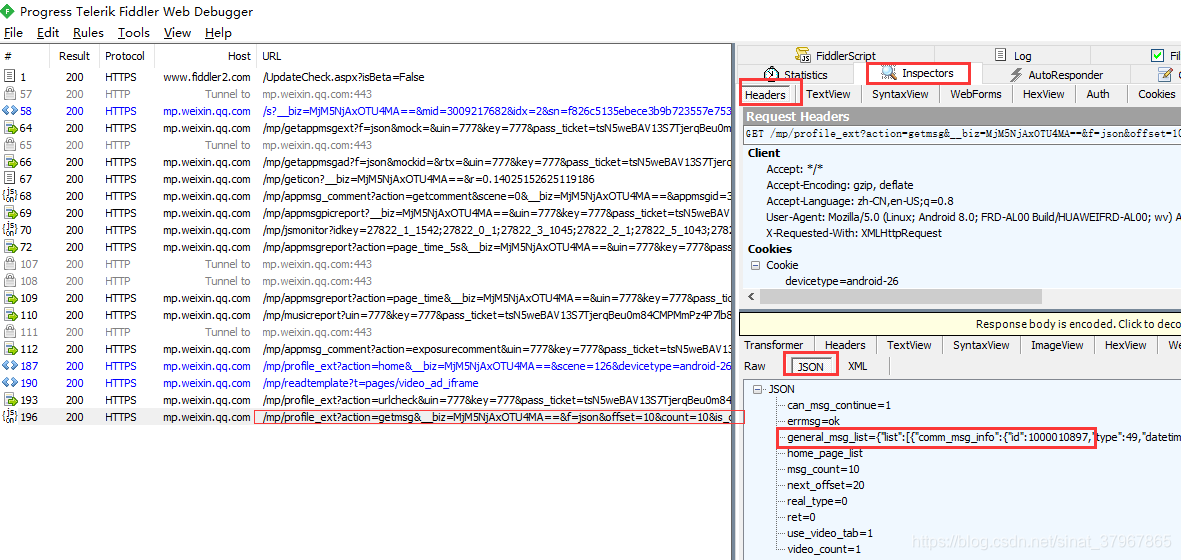
Task: Click the Fiddler app icon in title bar
Action: 8,11
